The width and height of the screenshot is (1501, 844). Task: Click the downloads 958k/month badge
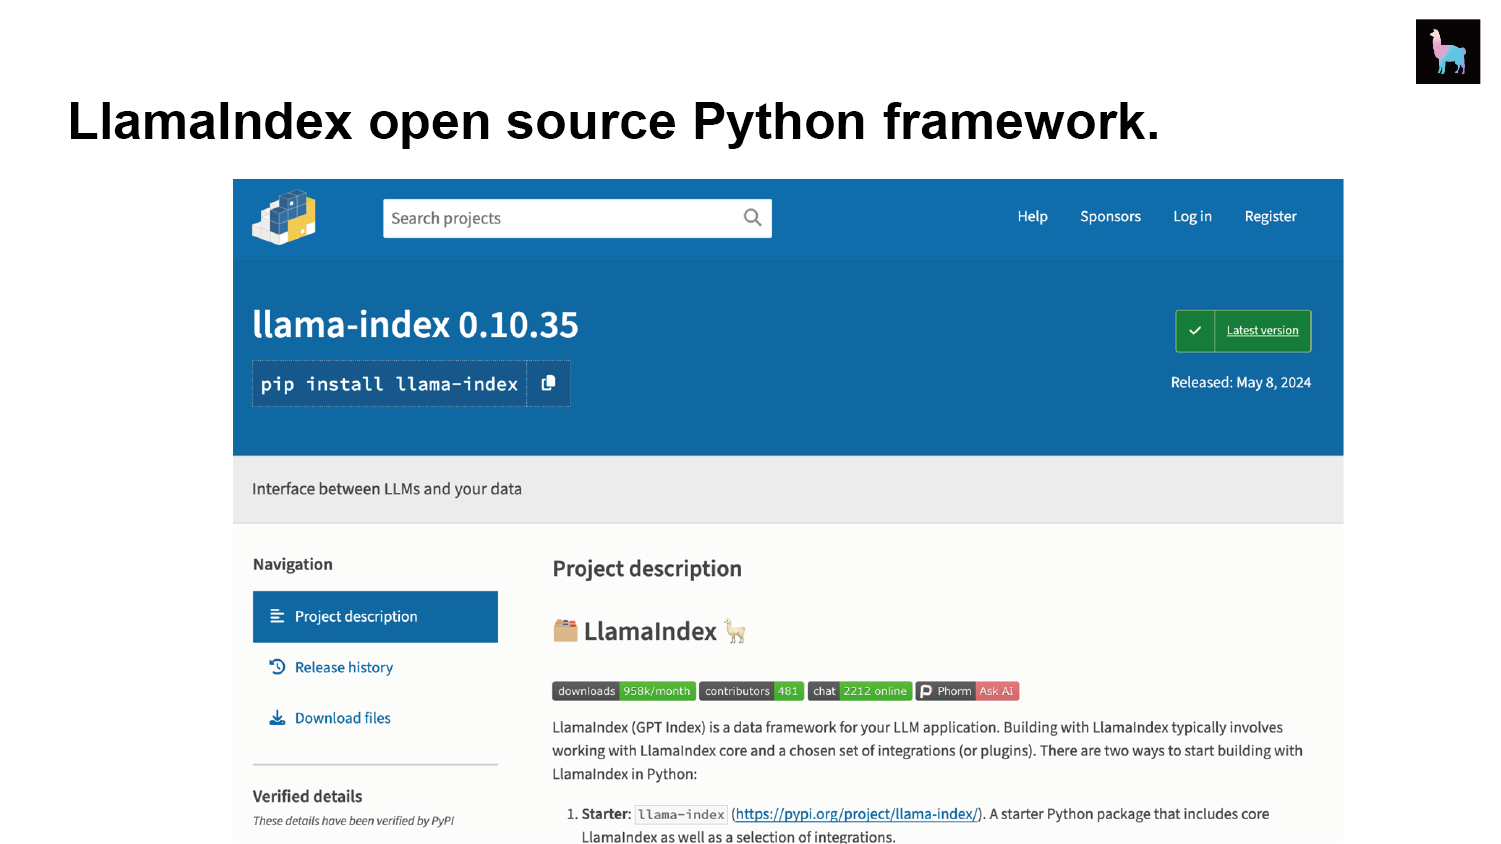click(623, 691)
